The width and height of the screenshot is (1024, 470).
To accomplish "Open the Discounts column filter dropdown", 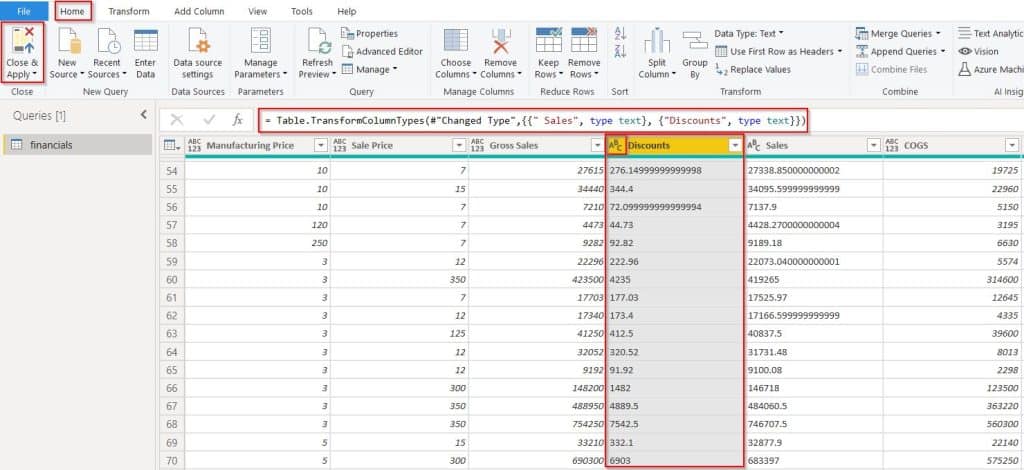I will point(735,146).
